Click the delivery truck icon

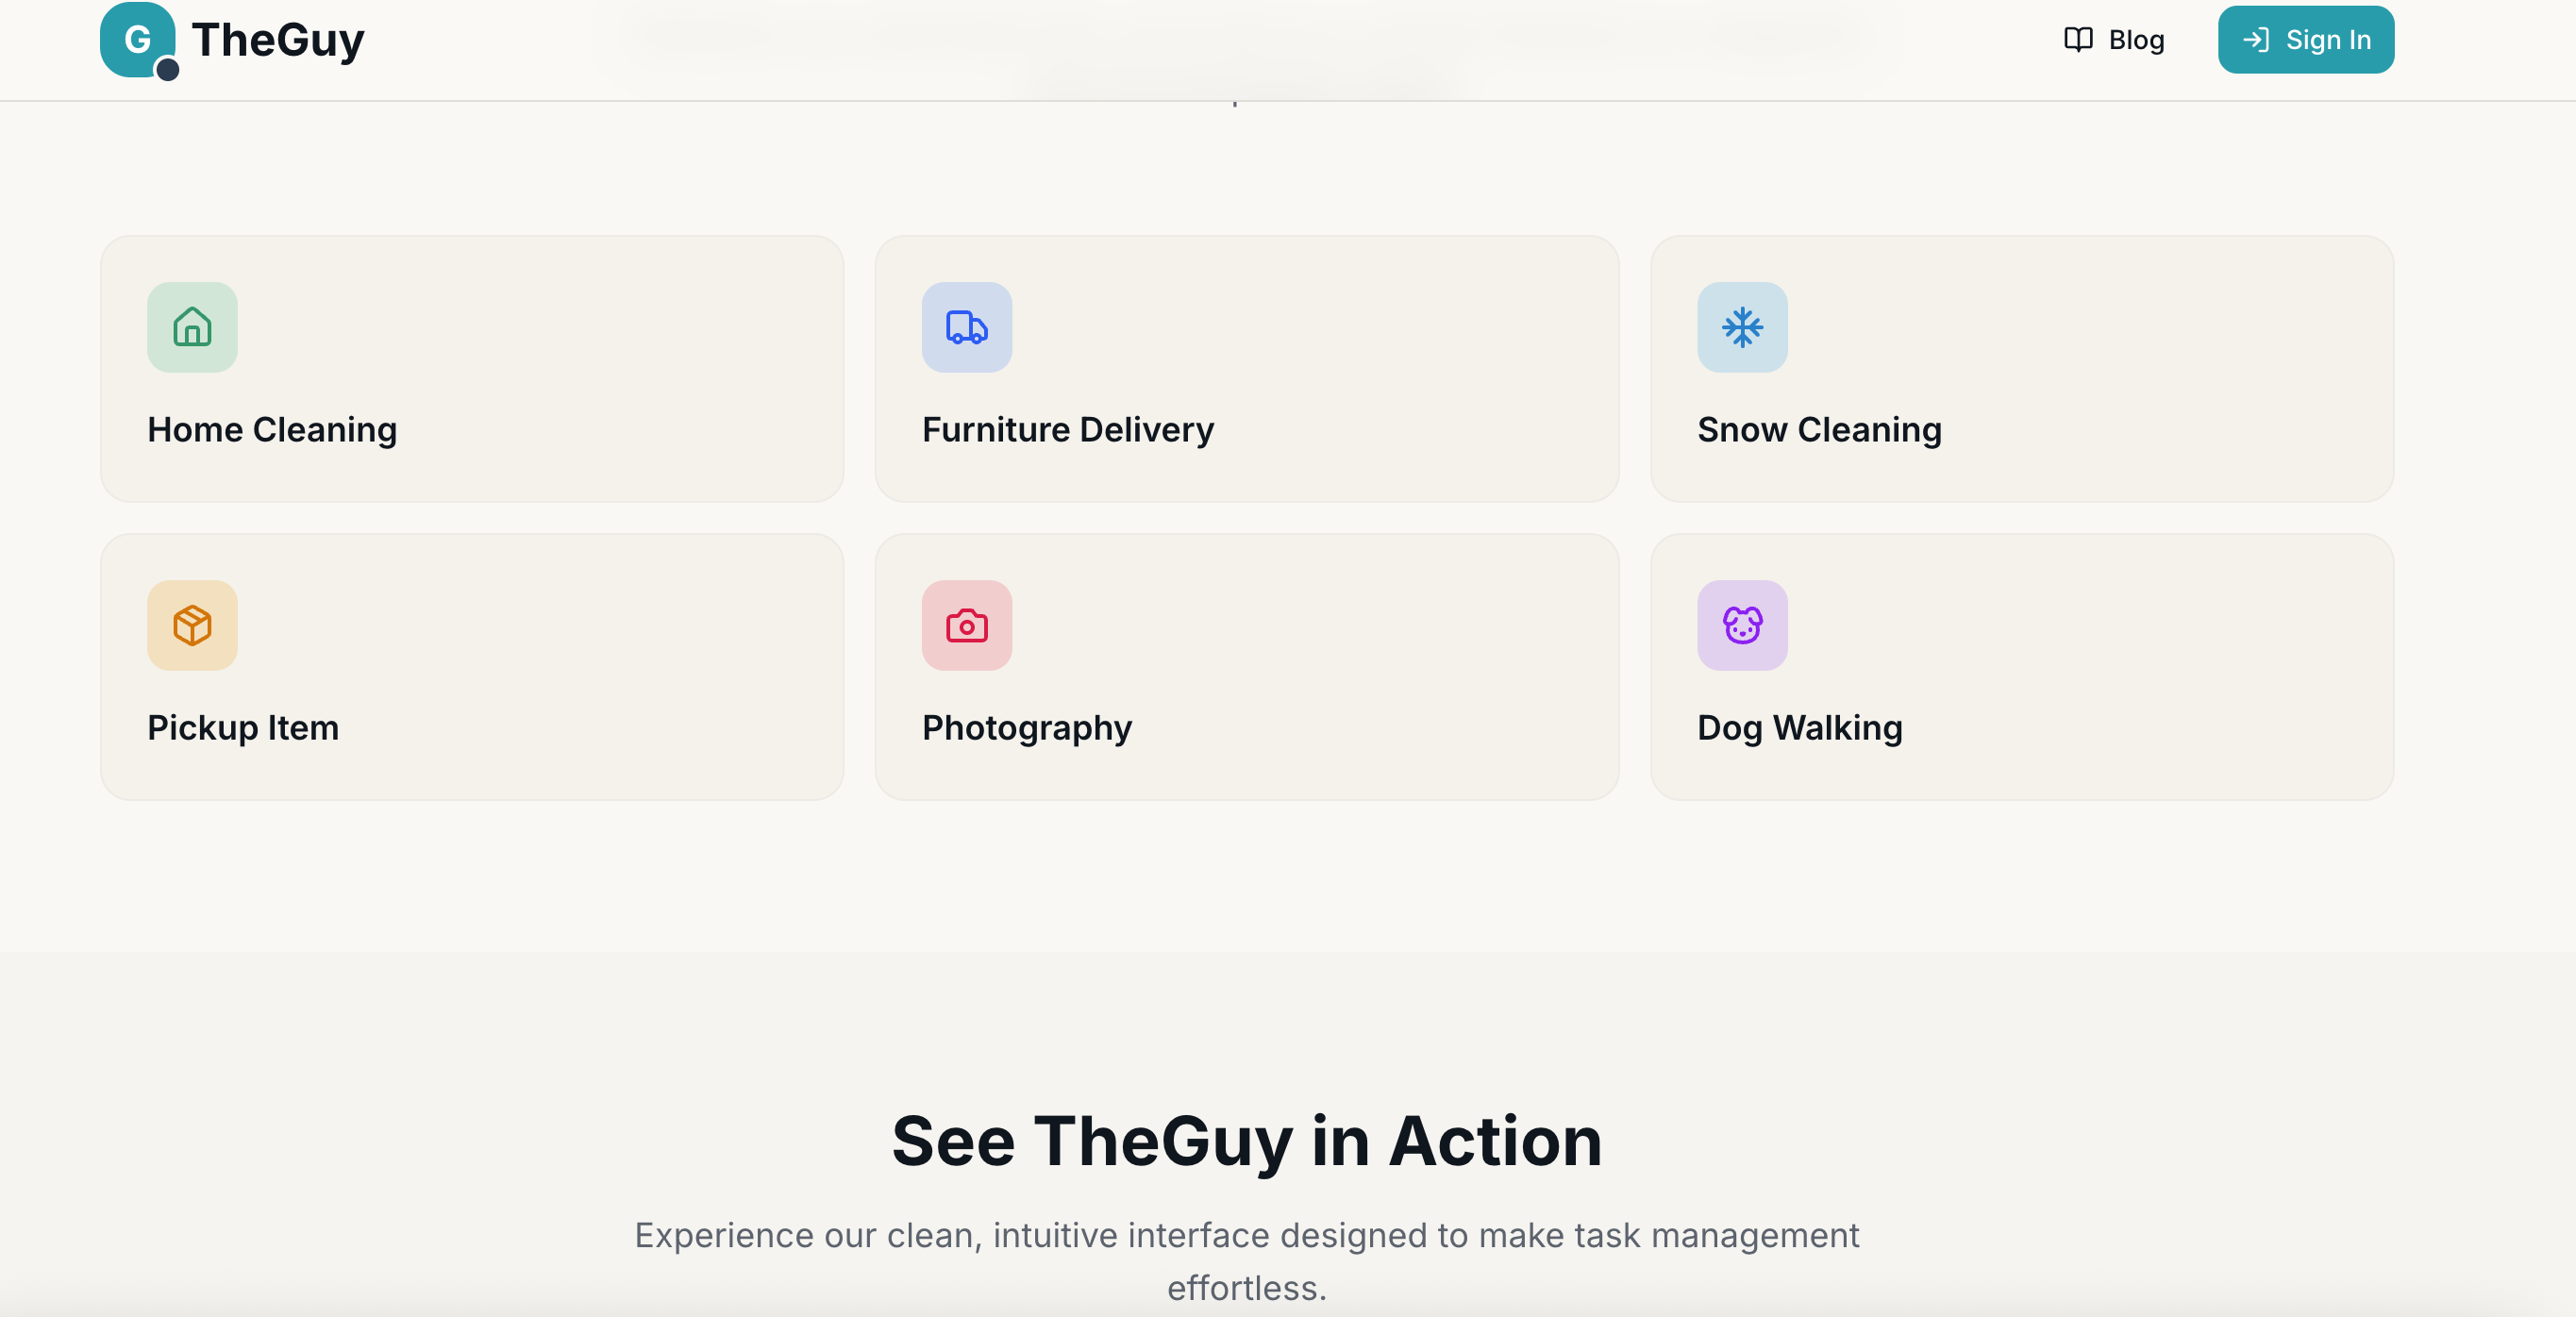click(966, 328)
